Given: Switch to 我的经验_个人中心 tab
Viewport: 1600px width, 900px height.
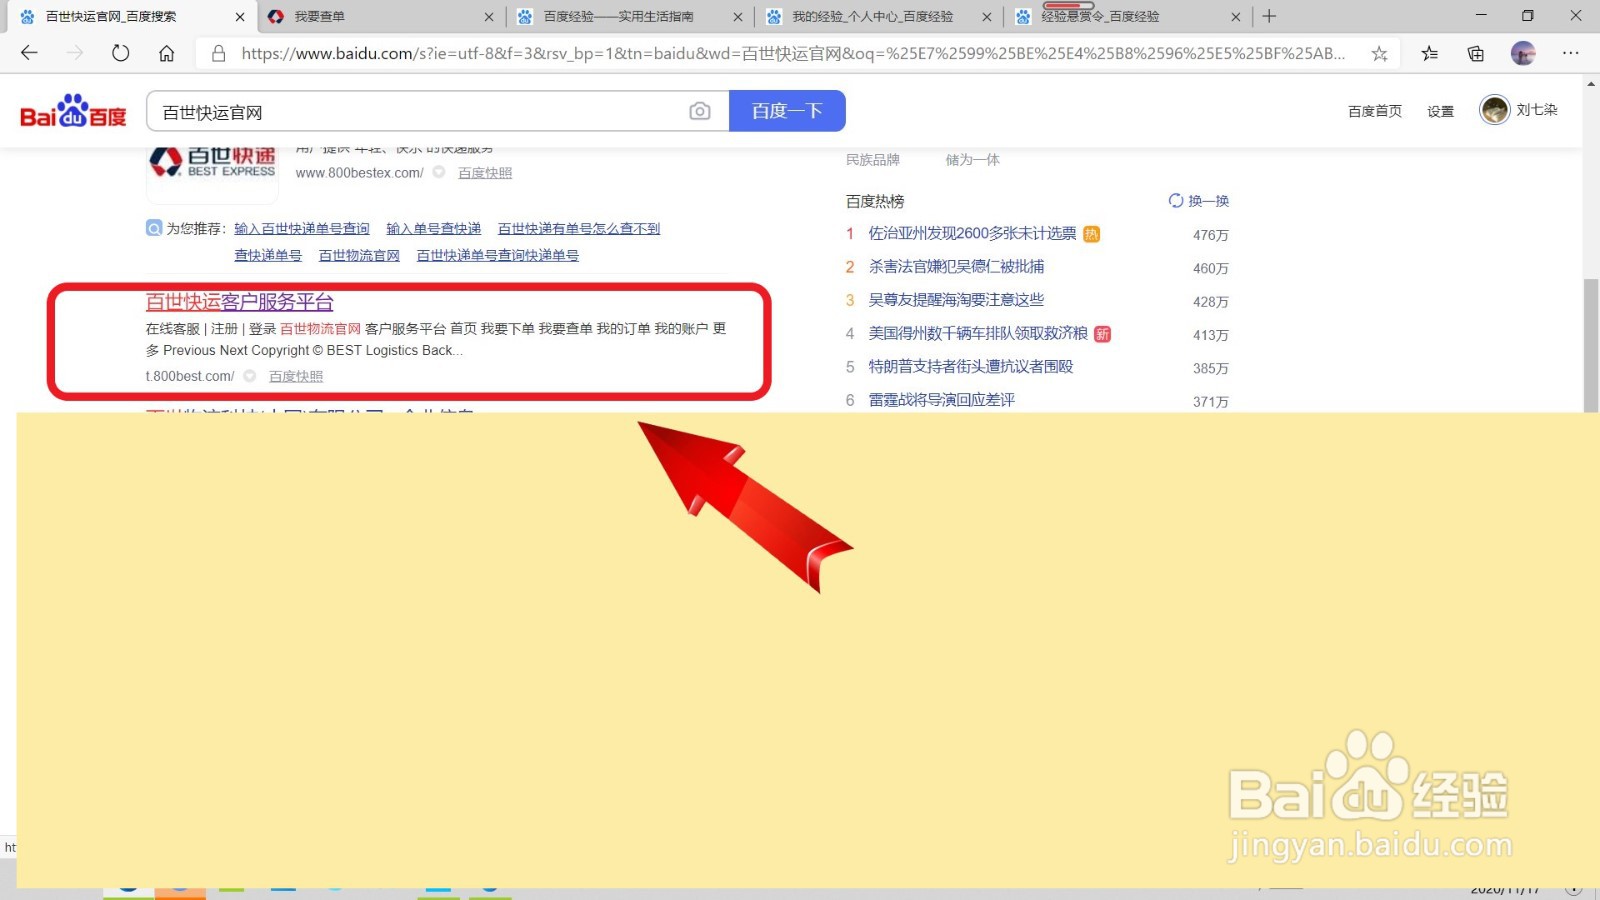Looking at the screenshot, I should pyautogui.click(x=878, y=16).
